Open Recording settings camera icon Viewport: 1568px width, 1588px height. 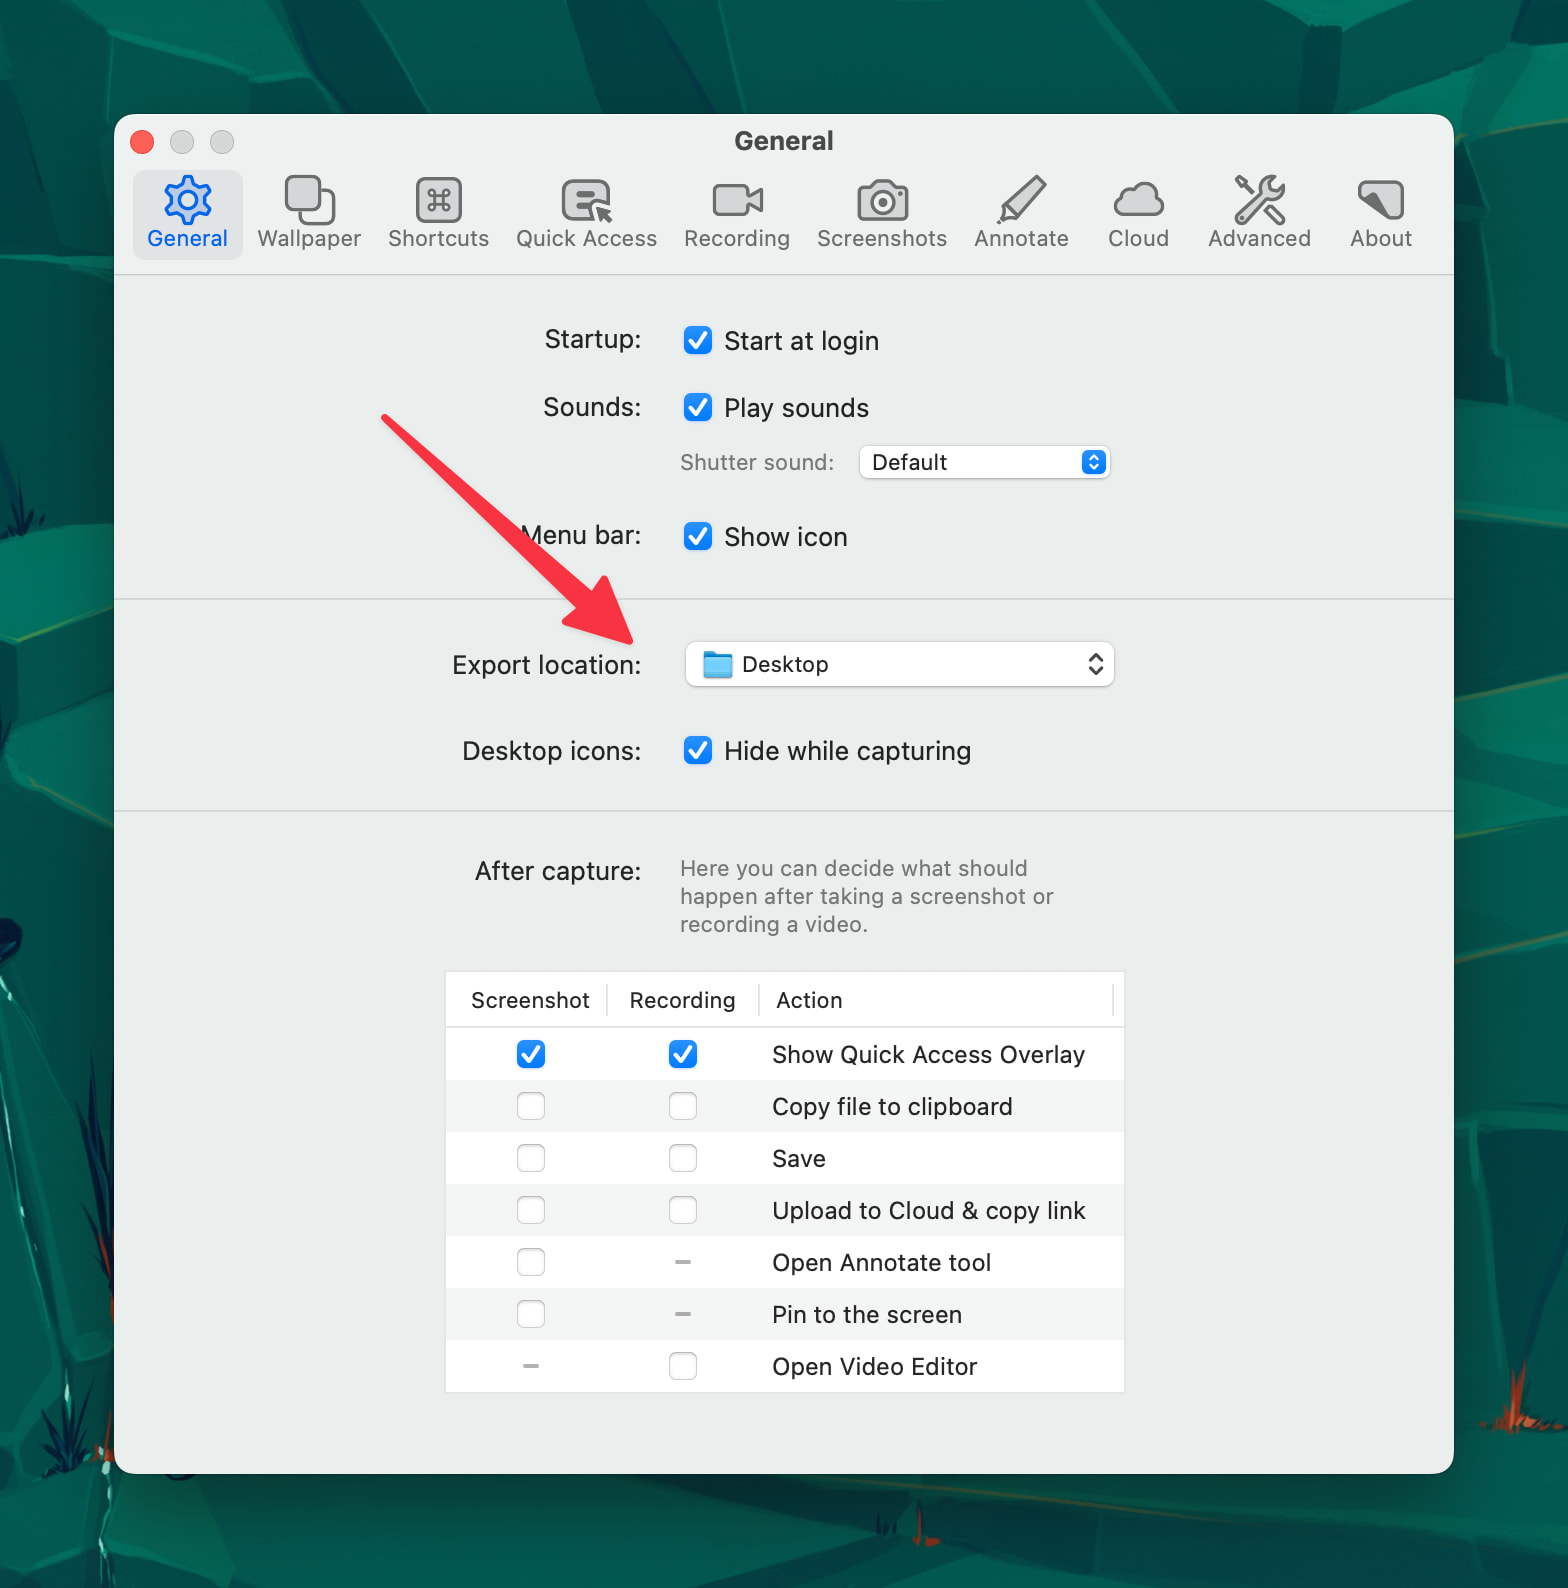click(737, 200)
